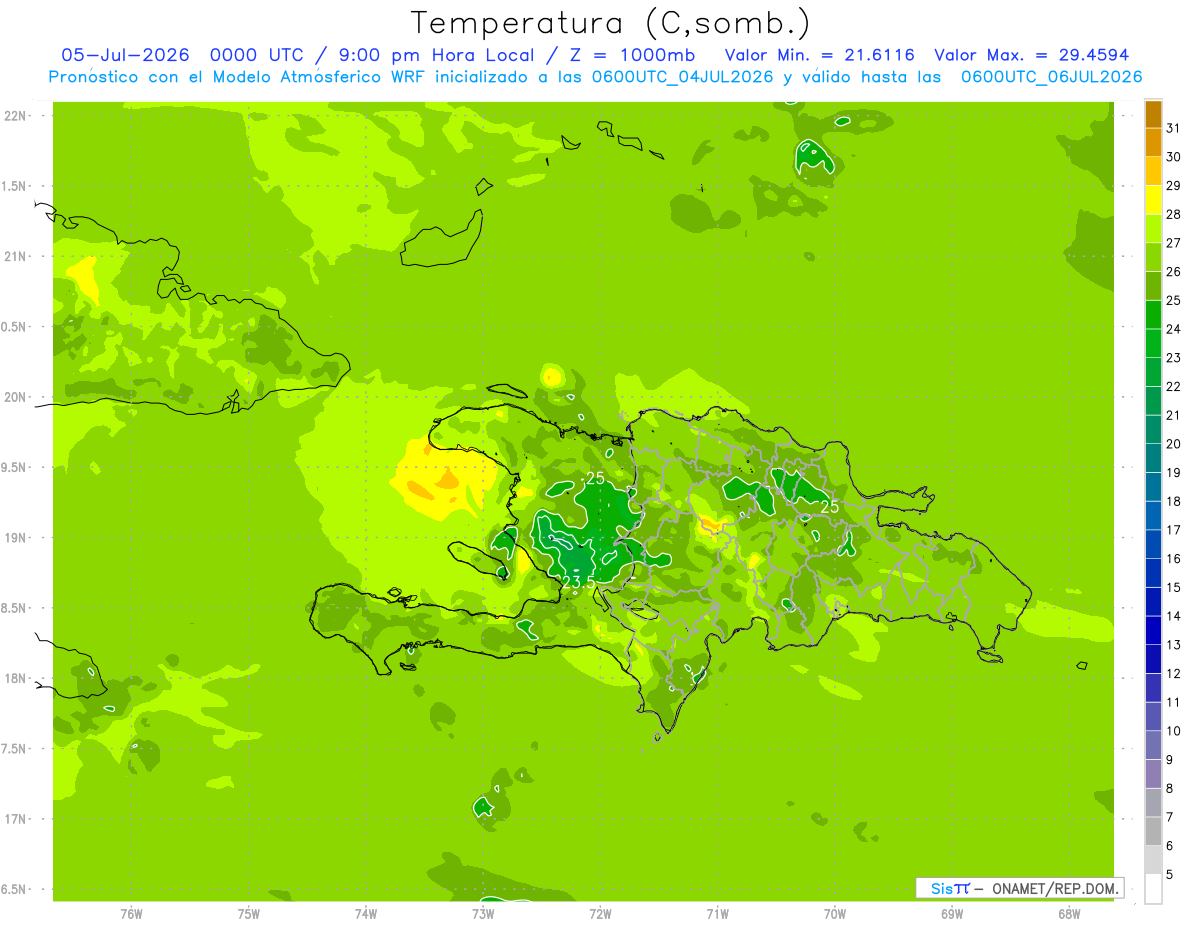The width and height of the screenshot is (1200, 927).
Task: Click the legend value '14'
Action: [1173, 616]
